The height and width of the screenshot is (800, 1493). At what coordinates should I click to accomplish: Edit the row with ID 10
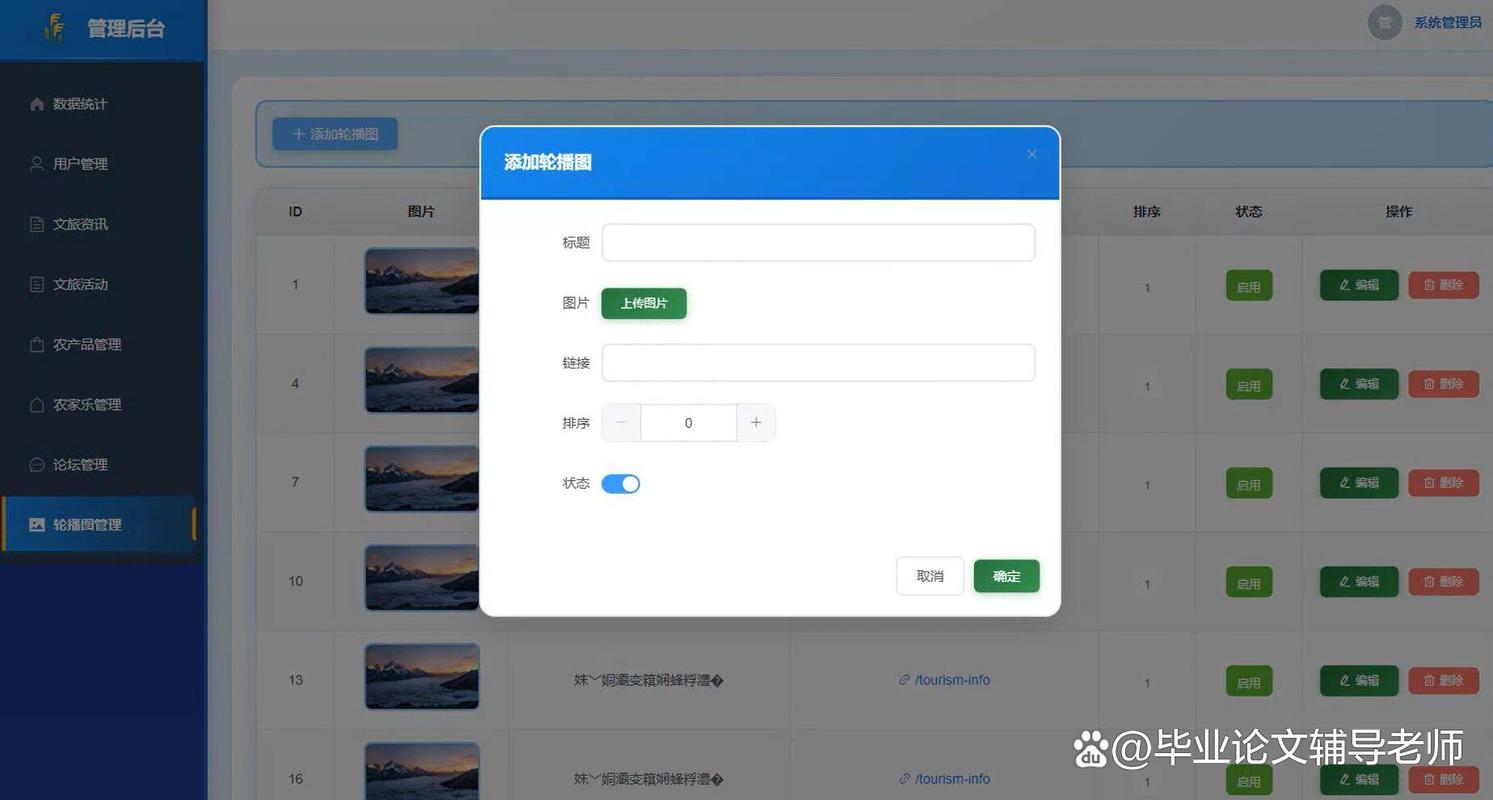(x=1359, y=582)
